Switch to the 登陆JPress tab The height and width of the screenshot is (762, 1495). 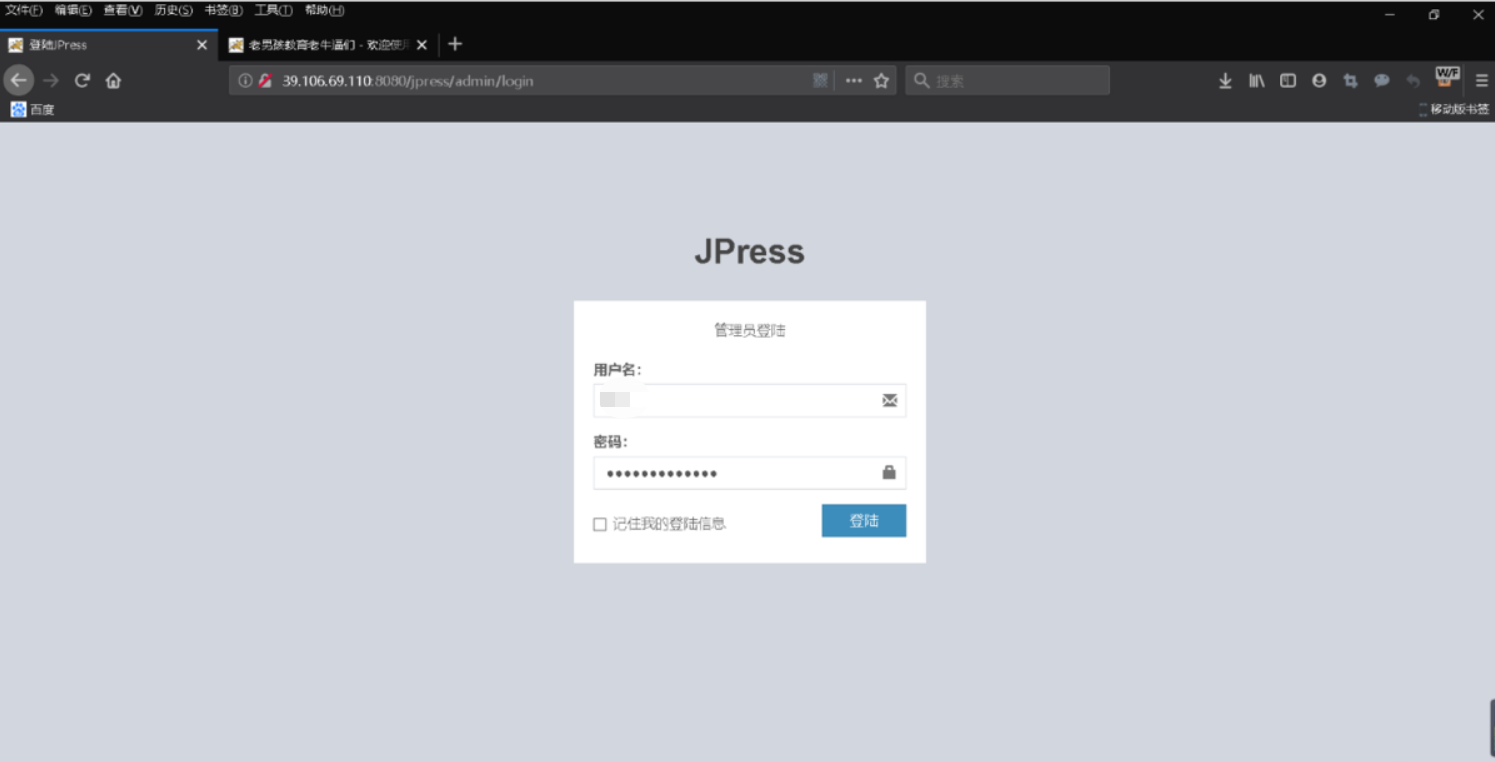108,45
